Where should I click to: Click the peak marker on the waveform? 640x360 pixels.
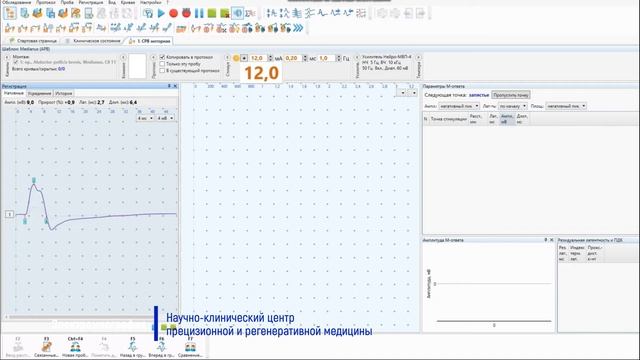tap(34, 180)
